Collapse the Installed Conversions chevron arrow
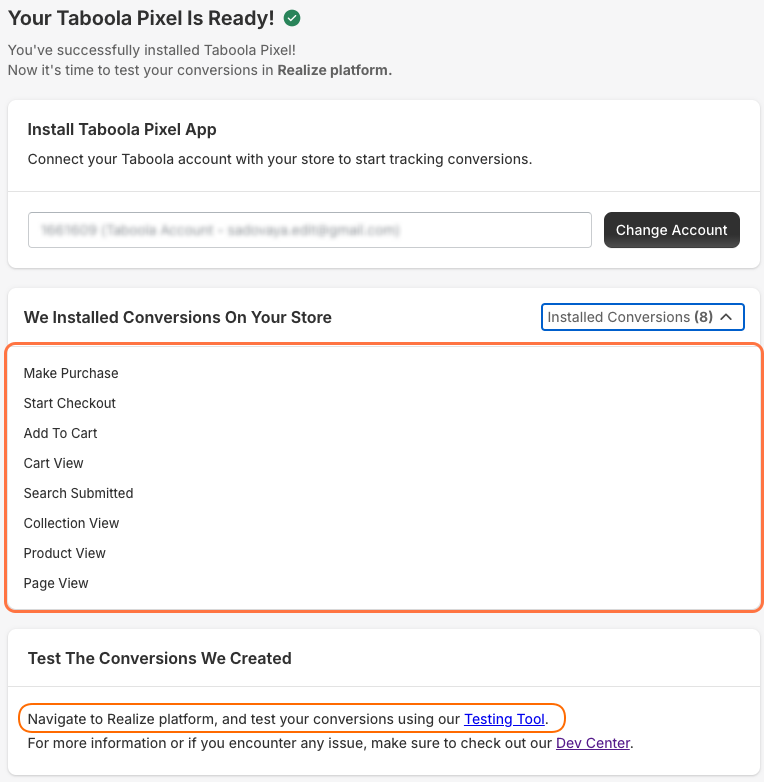The width and height of the screenshot is (764, 782). click(x=726, y=317)
